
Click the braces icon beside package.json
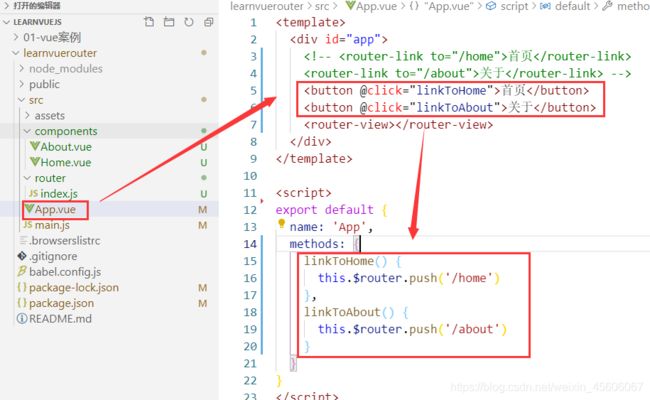point(22,303)
